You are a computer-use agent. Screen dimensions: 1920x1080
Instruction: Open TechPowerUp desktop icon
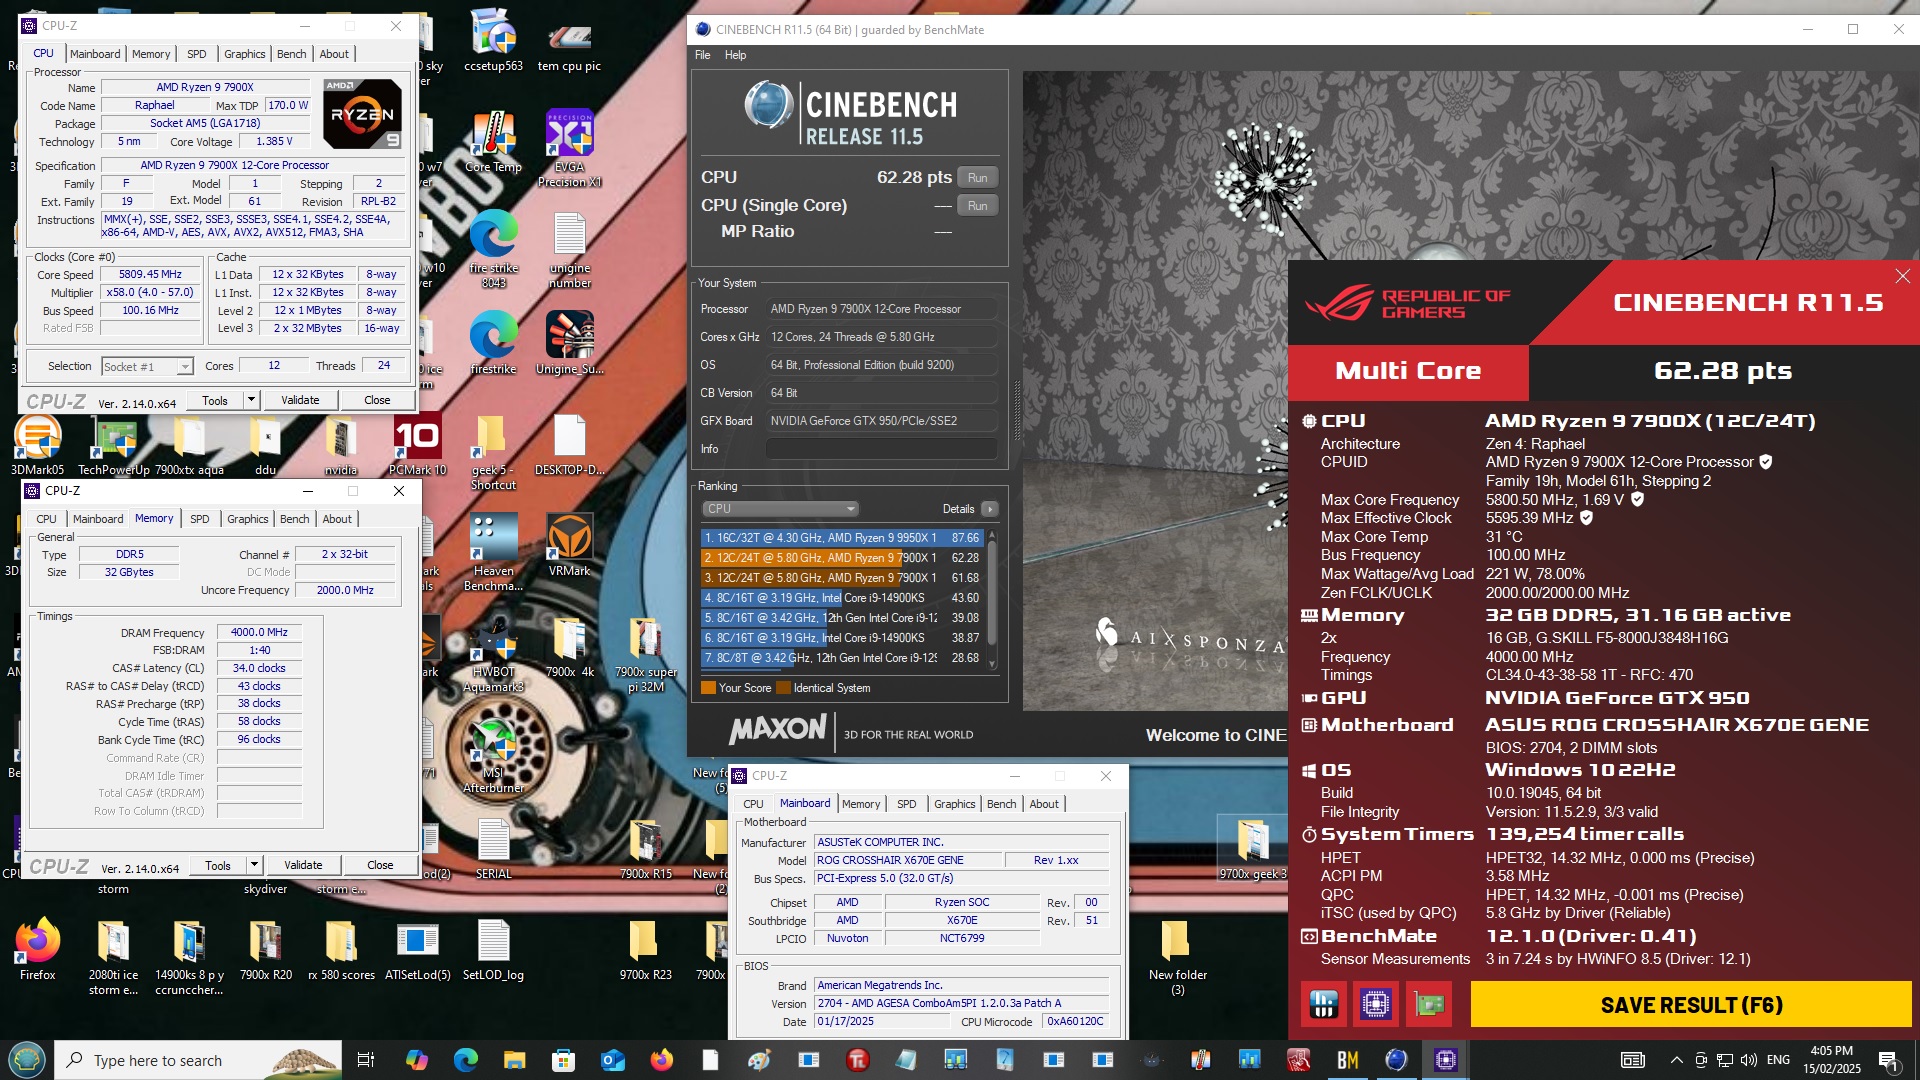coord(114,445)
